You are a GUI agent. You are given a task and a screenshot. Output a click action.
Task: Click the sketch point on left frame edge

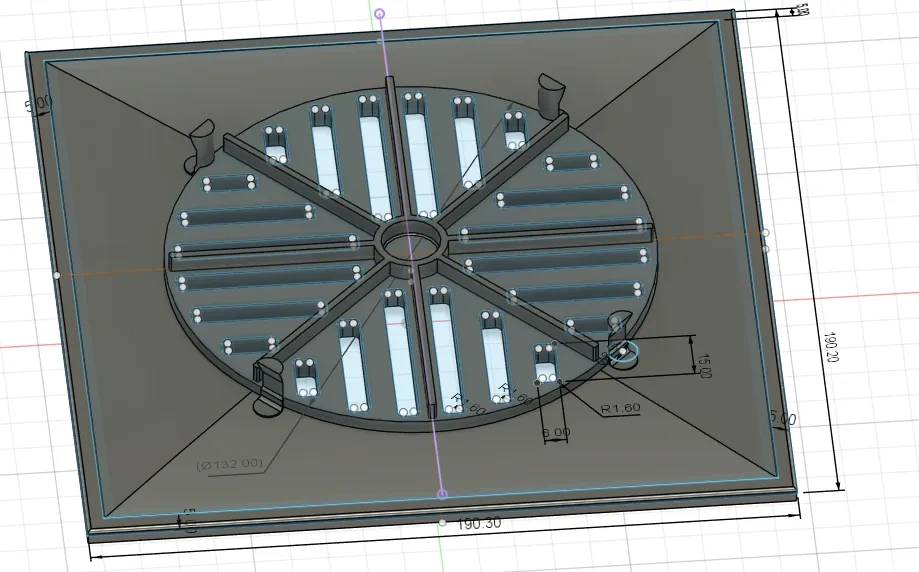point(57,274)
